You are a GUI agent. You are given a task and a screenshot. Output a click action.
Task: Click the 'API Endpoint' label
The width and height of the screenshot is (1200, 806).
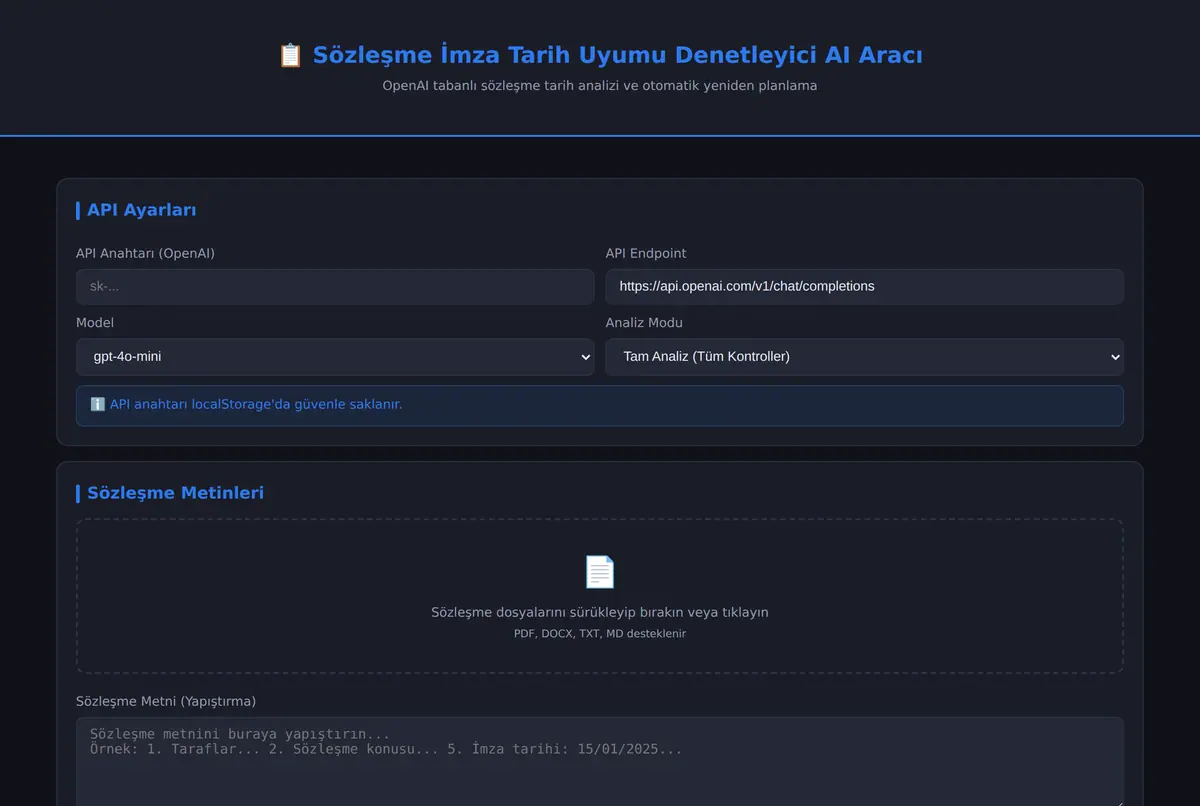pos(646,254)
